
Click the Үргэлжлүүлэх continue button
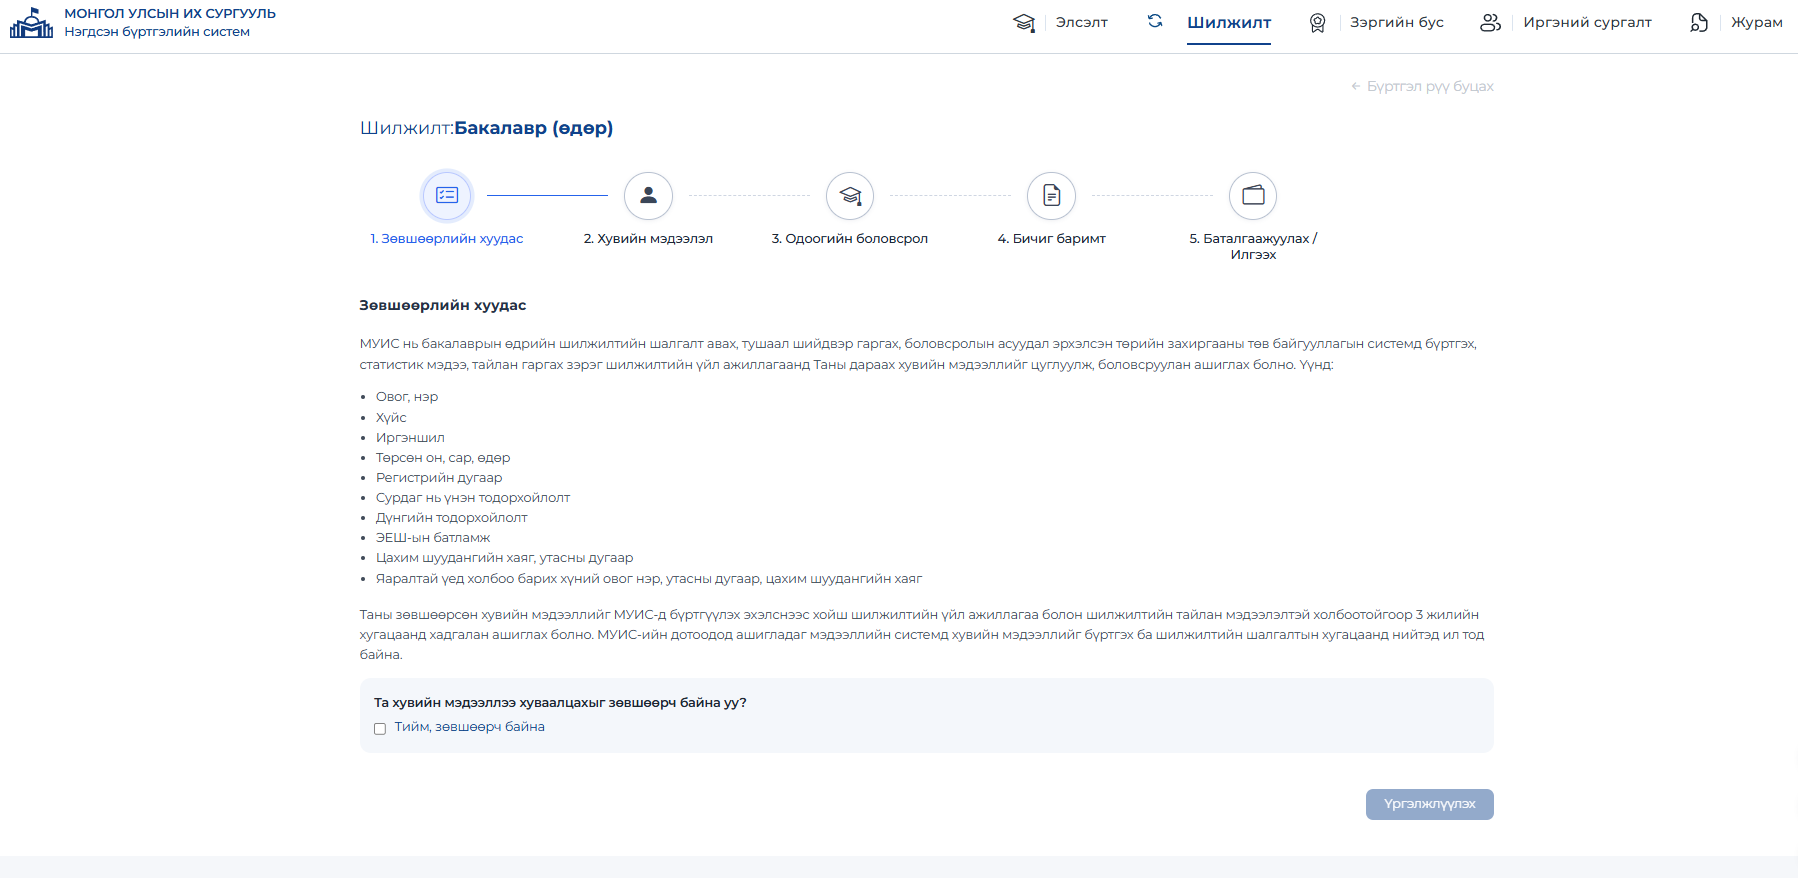click(x=1430, y=804)
